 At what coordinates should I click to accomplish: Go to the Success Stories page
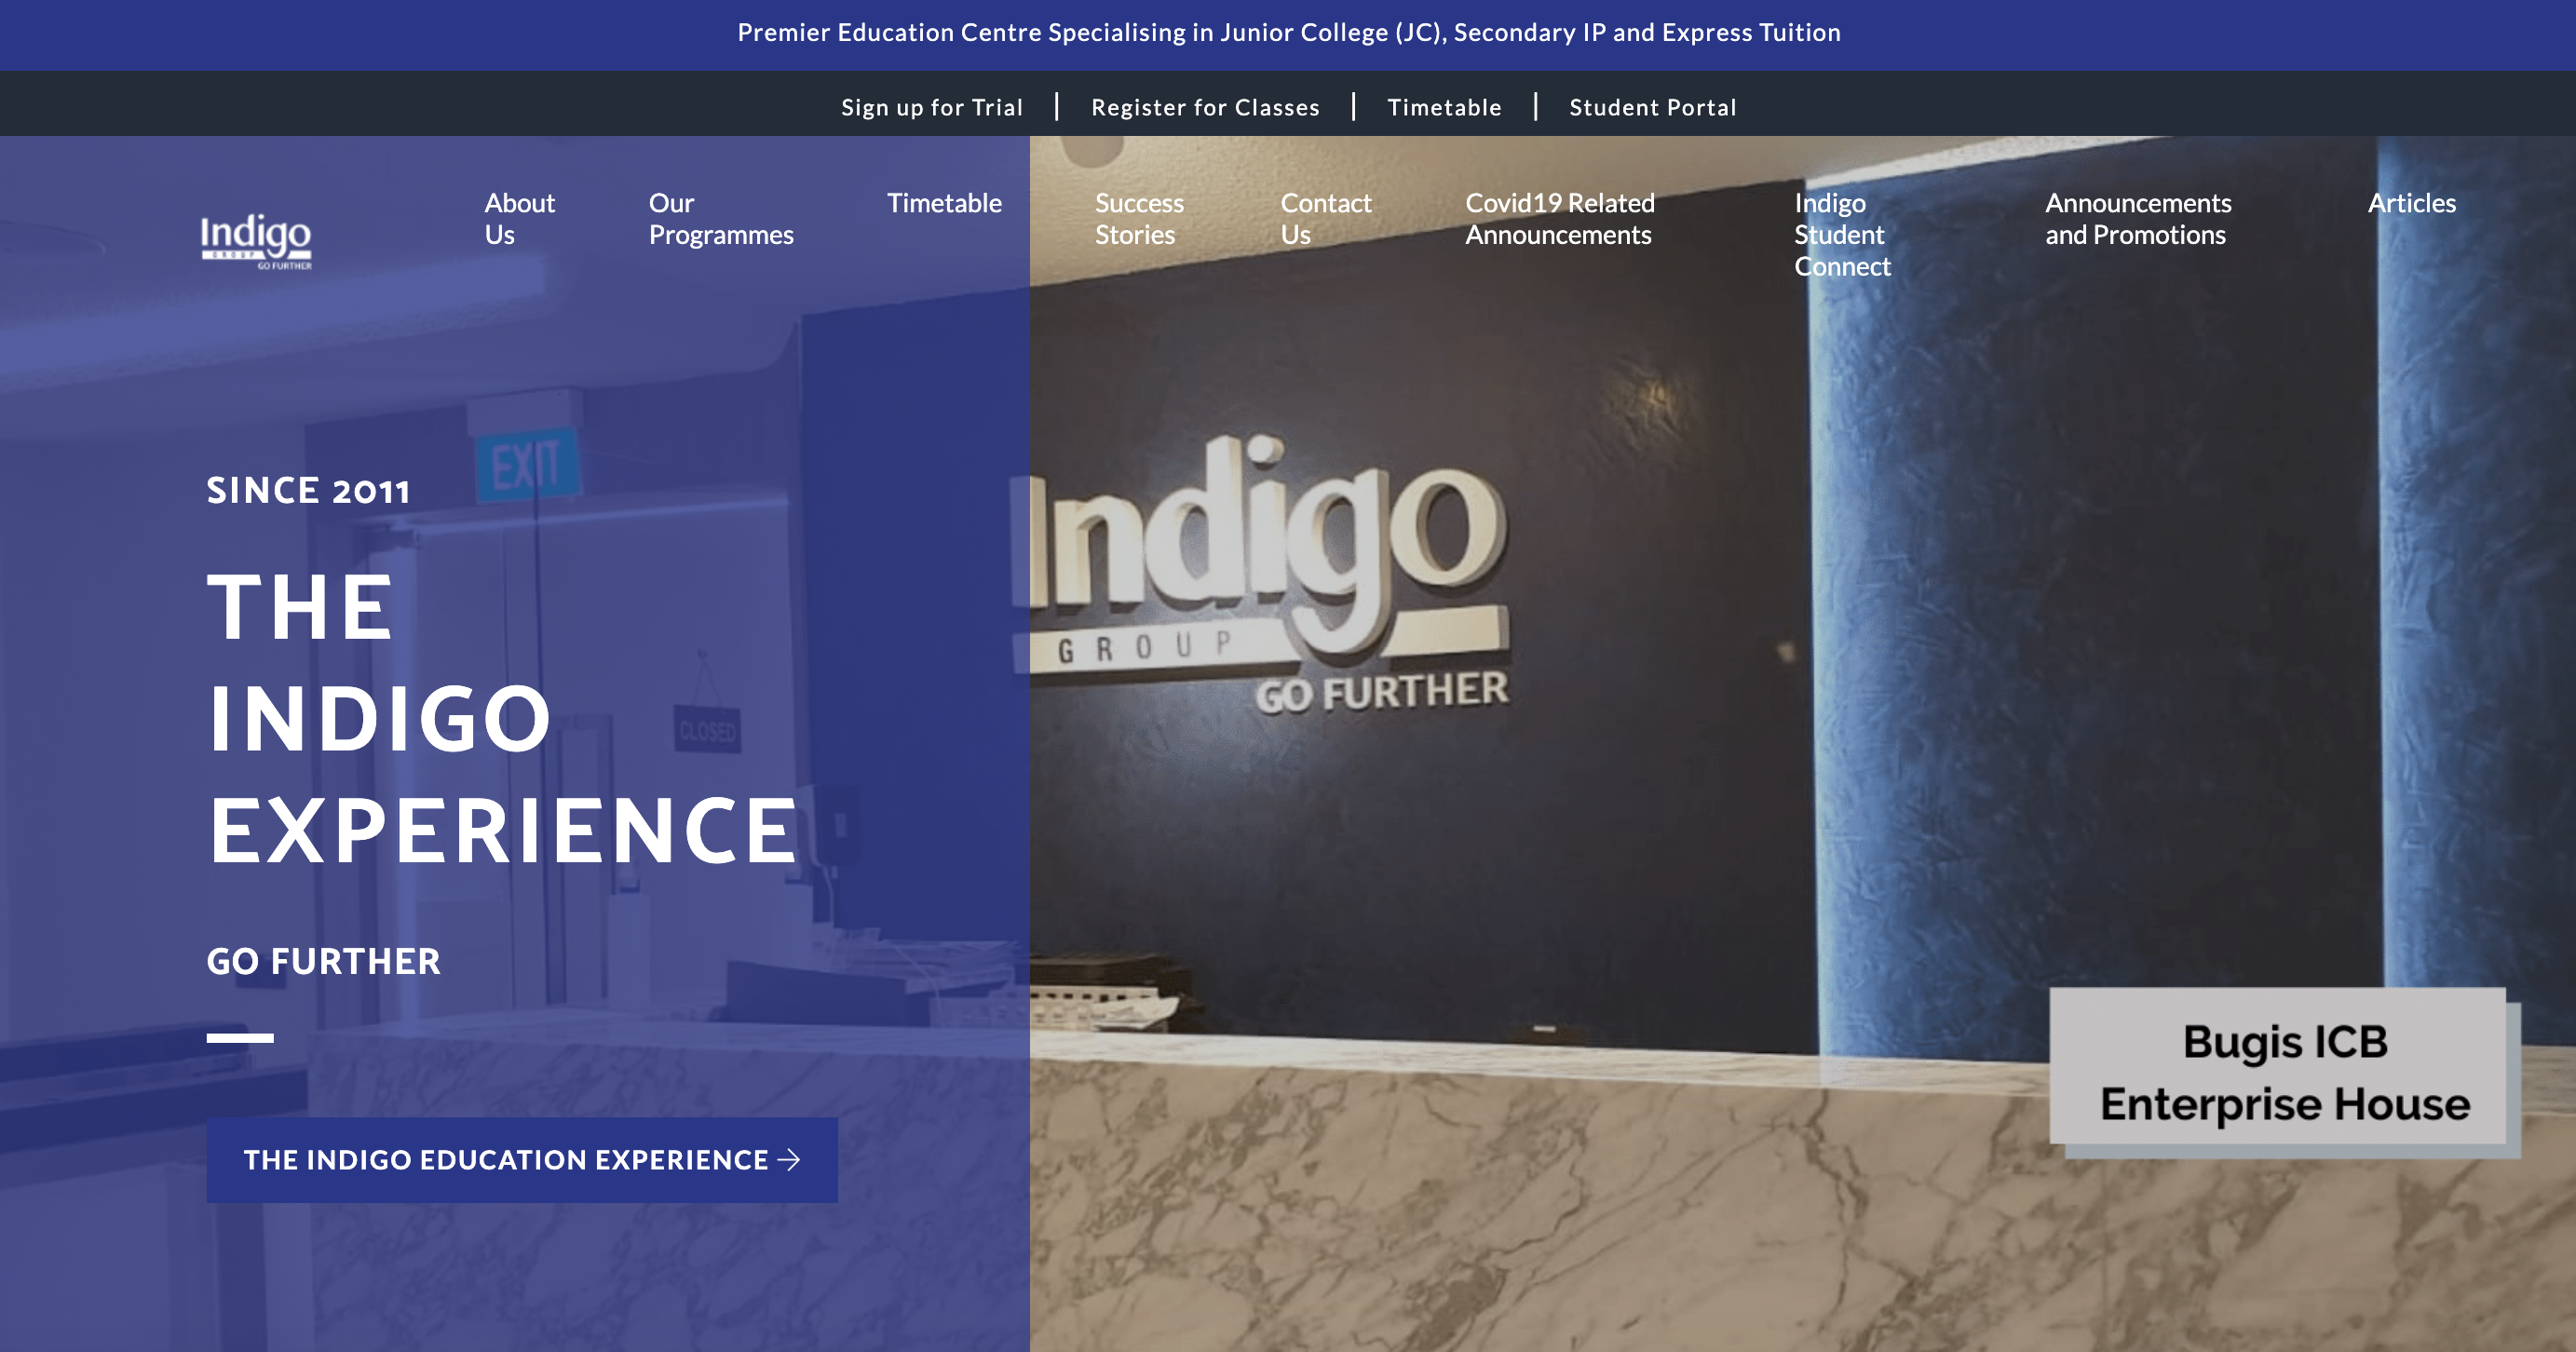click(1138, 218)
